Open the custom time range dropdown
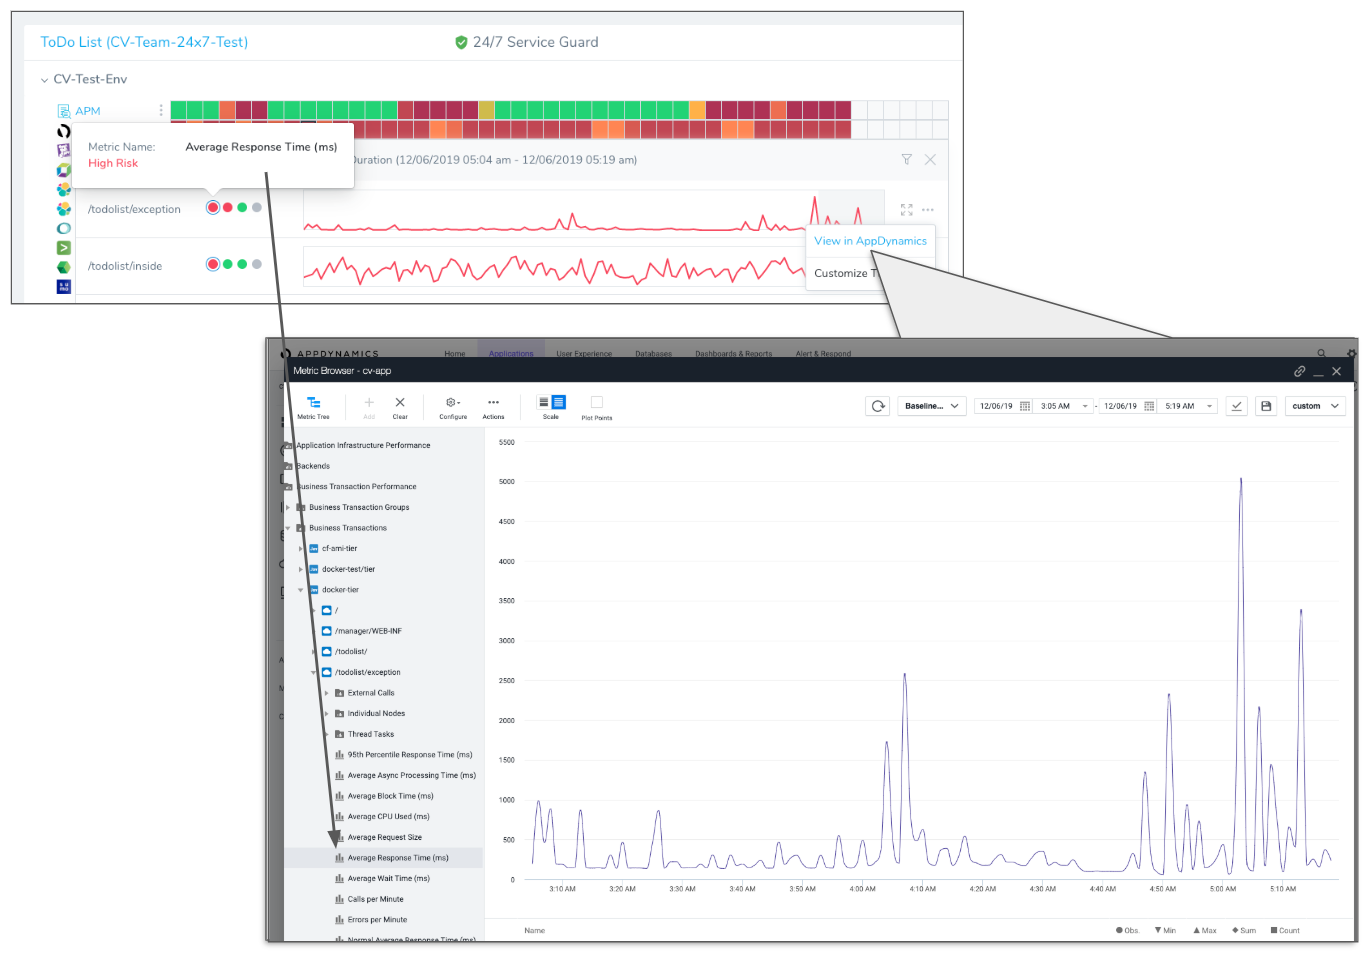This screenshot has width=1370, height=954. pyautogui.click(x=1315, y=406)
